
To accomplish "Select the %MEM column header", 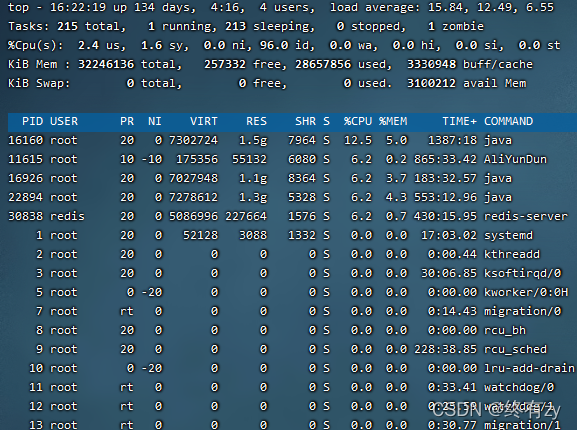I will click(x=393, y=121).
